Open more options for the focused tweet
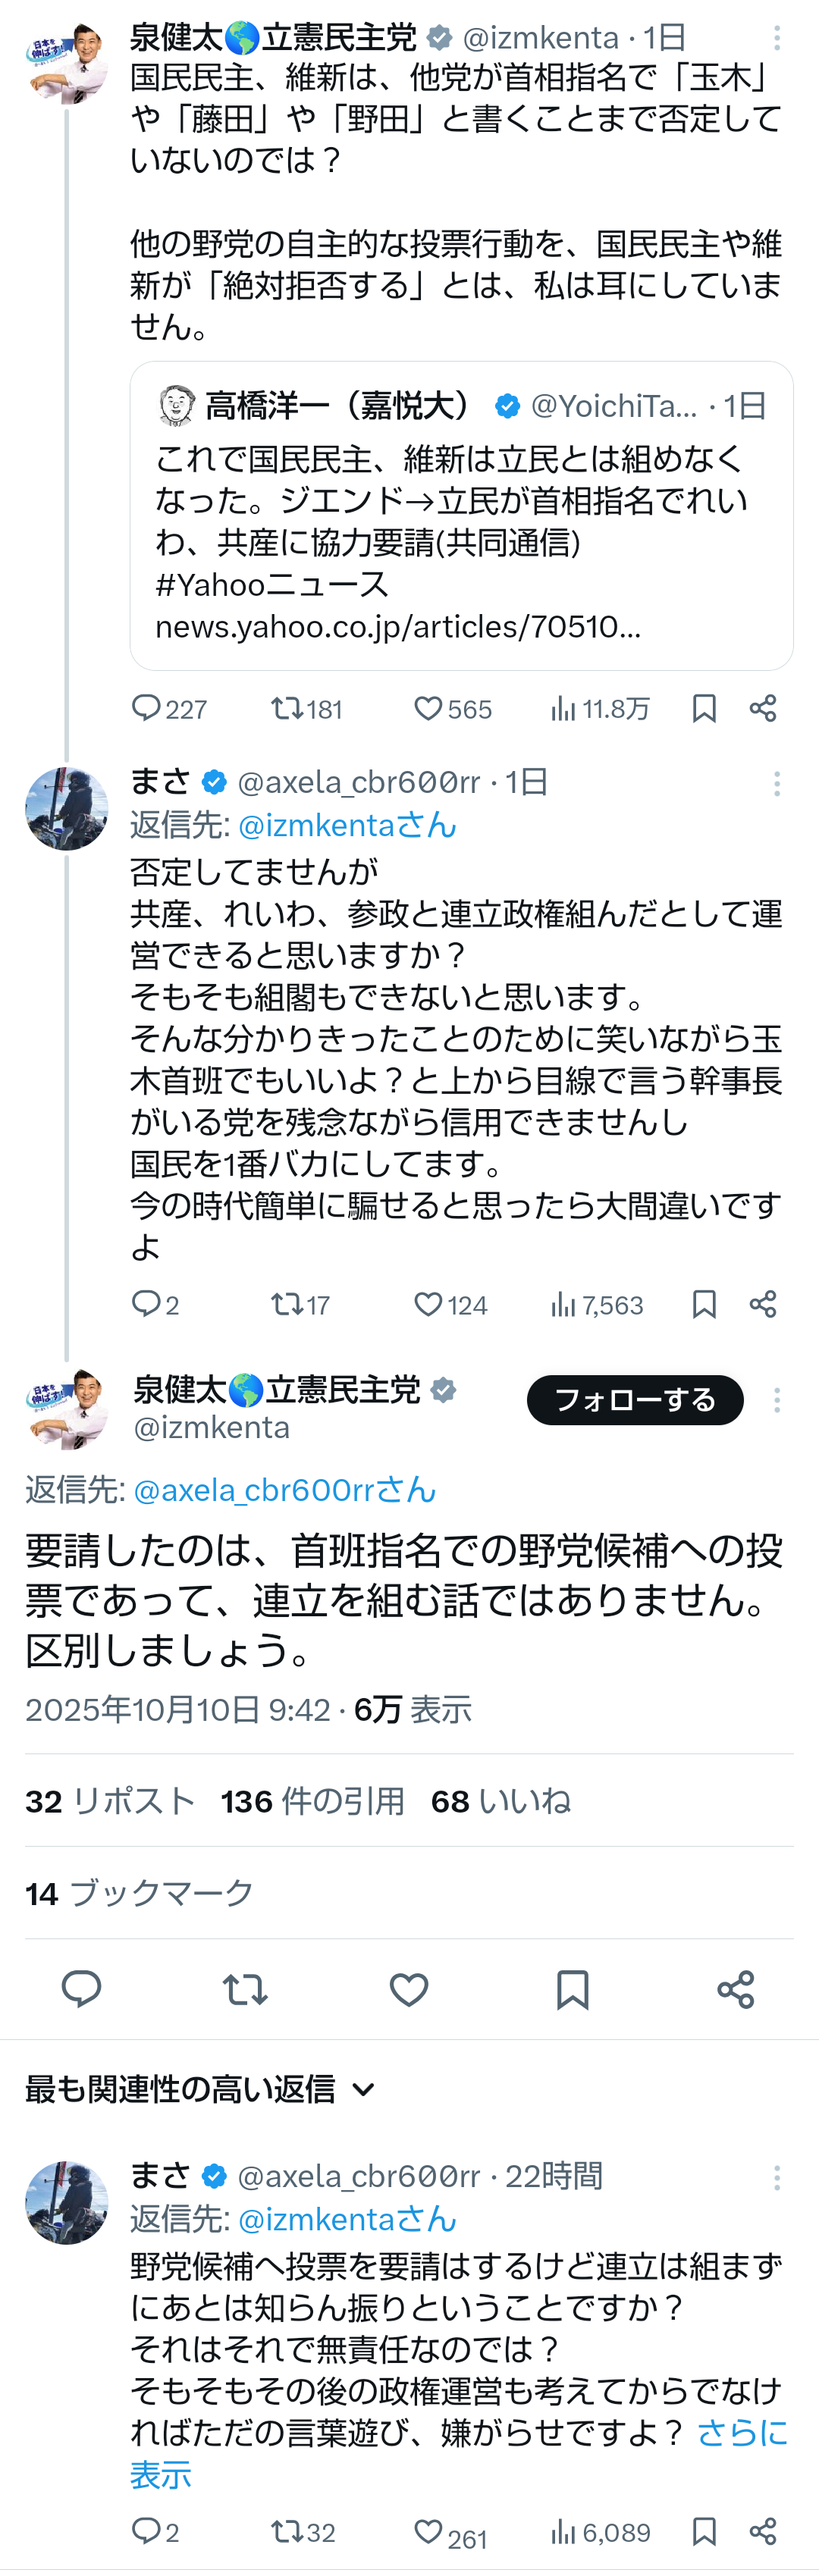The width and height of the screenshot is (819, 2576). tap(777, 1400)
